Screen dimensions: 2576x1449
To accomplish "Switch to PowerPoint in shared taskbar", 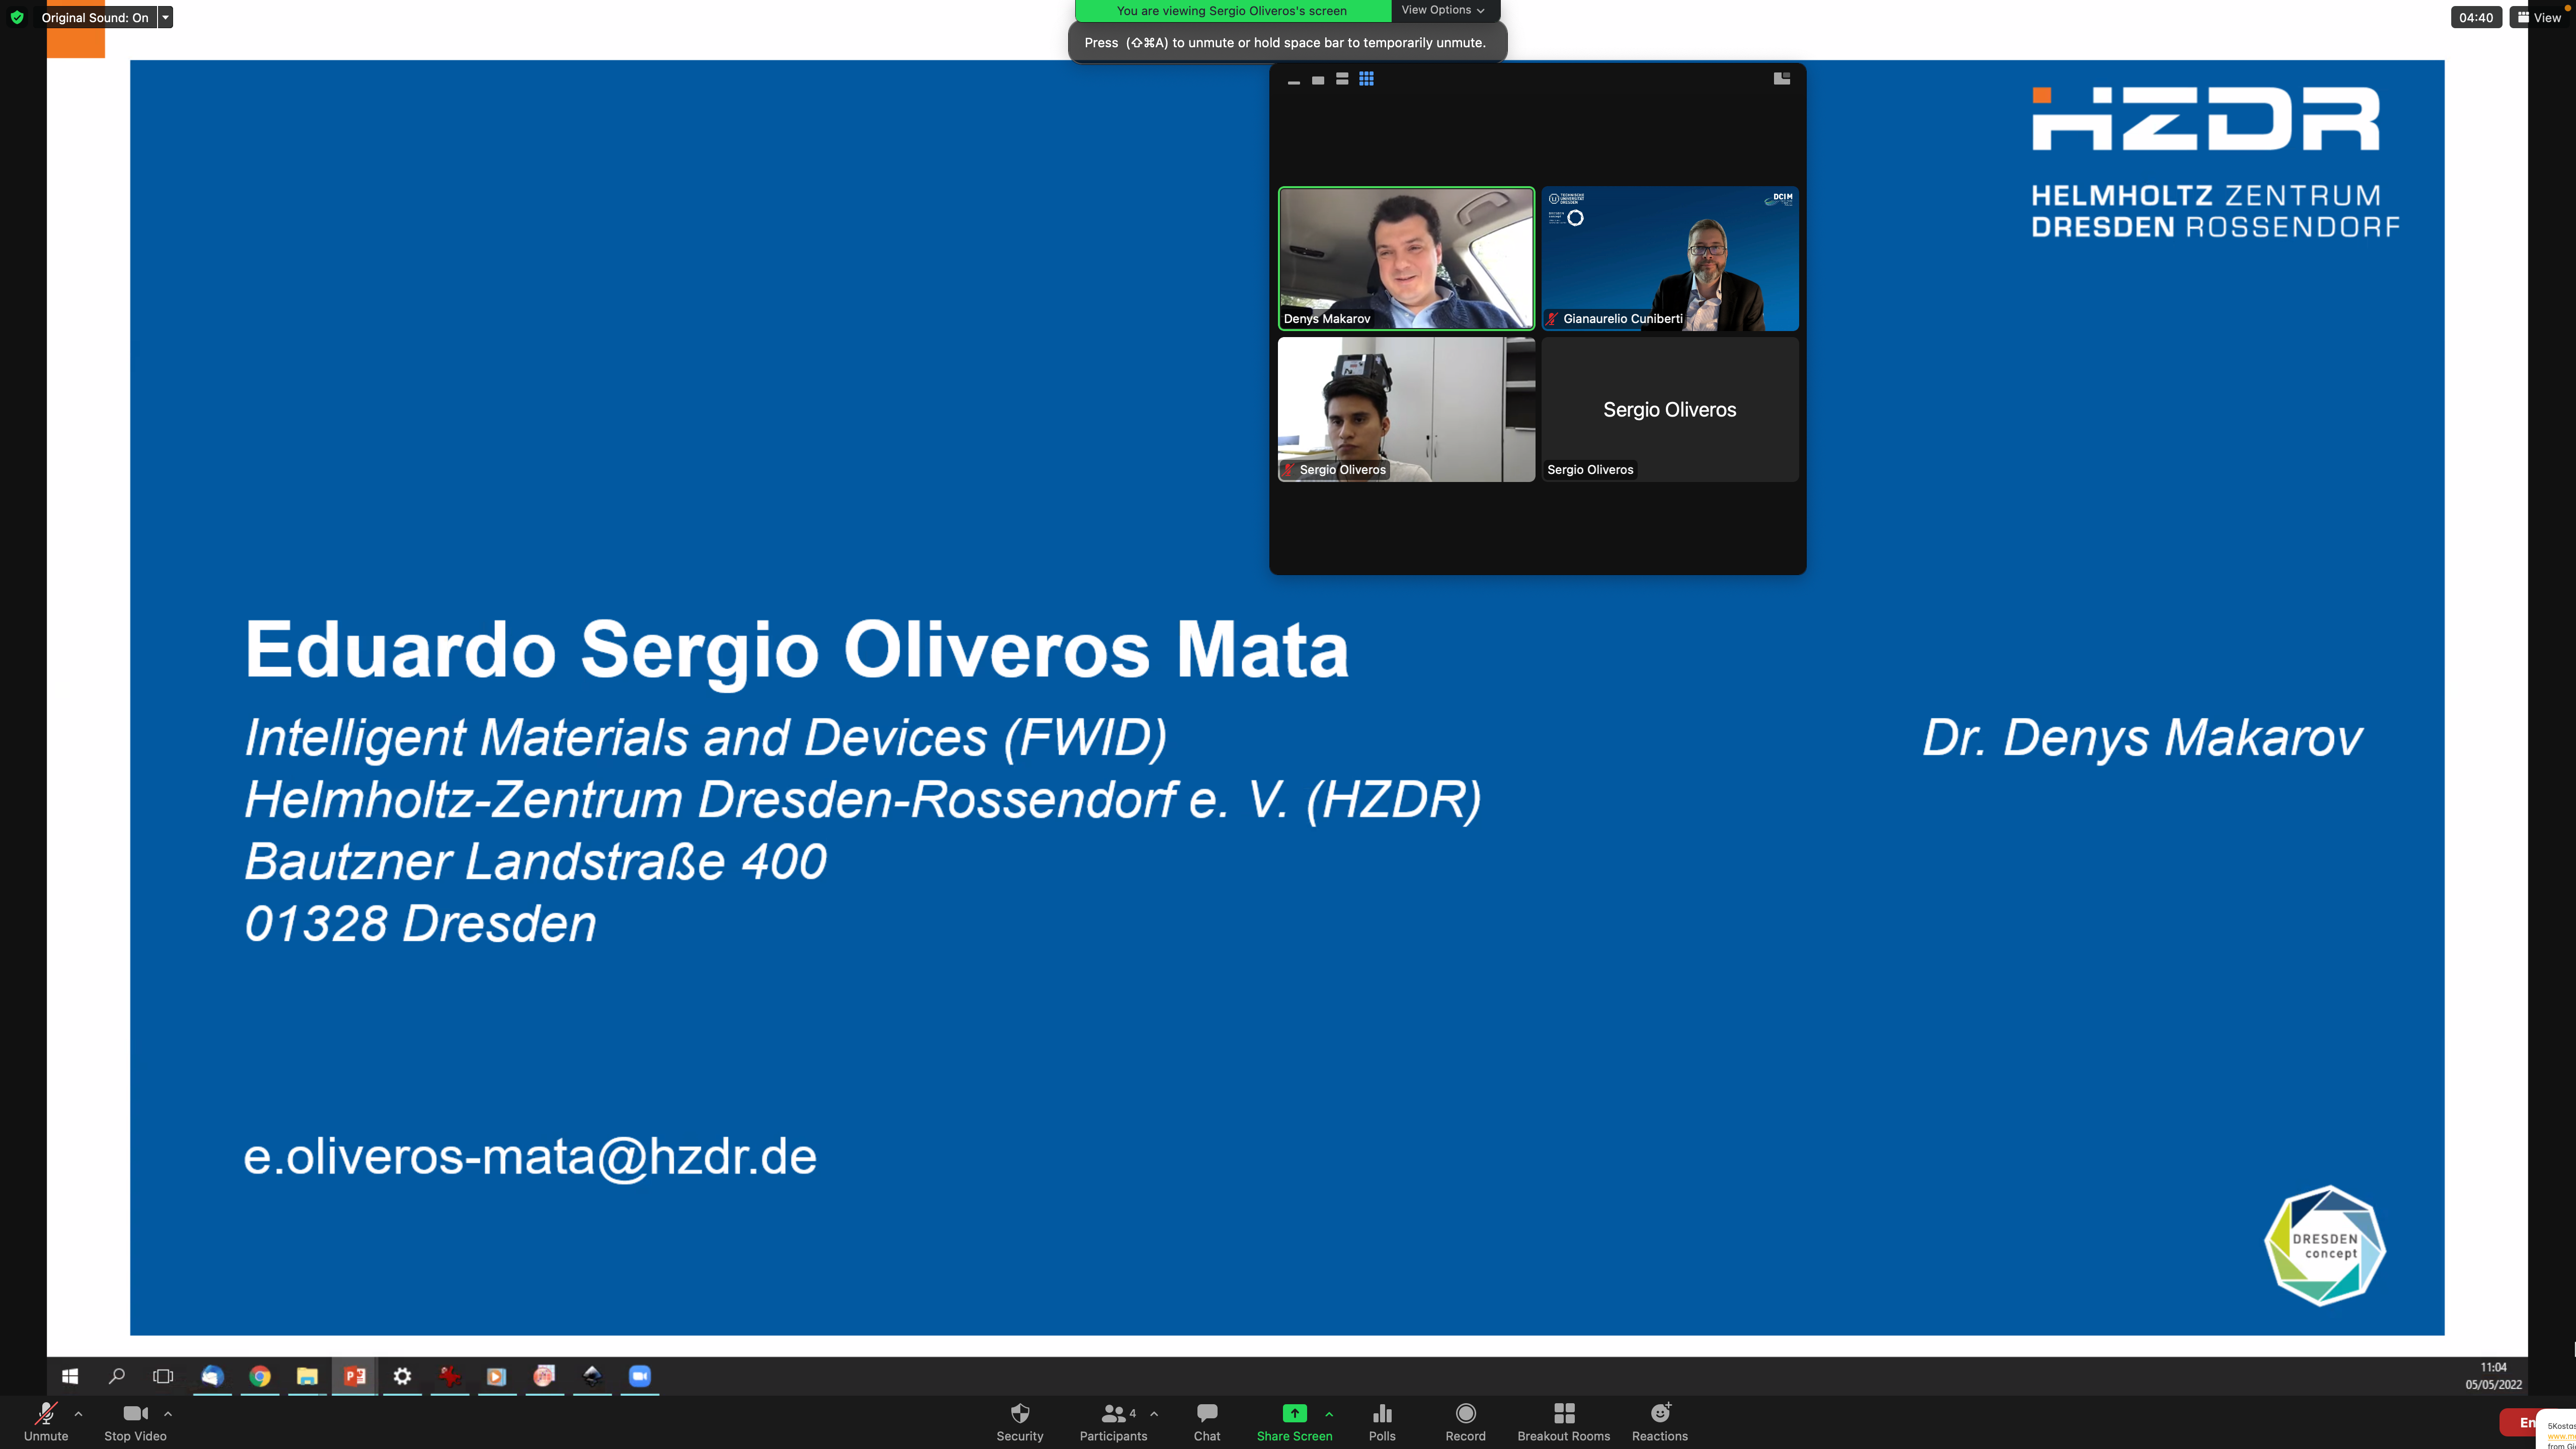I will pos(355,1376).
